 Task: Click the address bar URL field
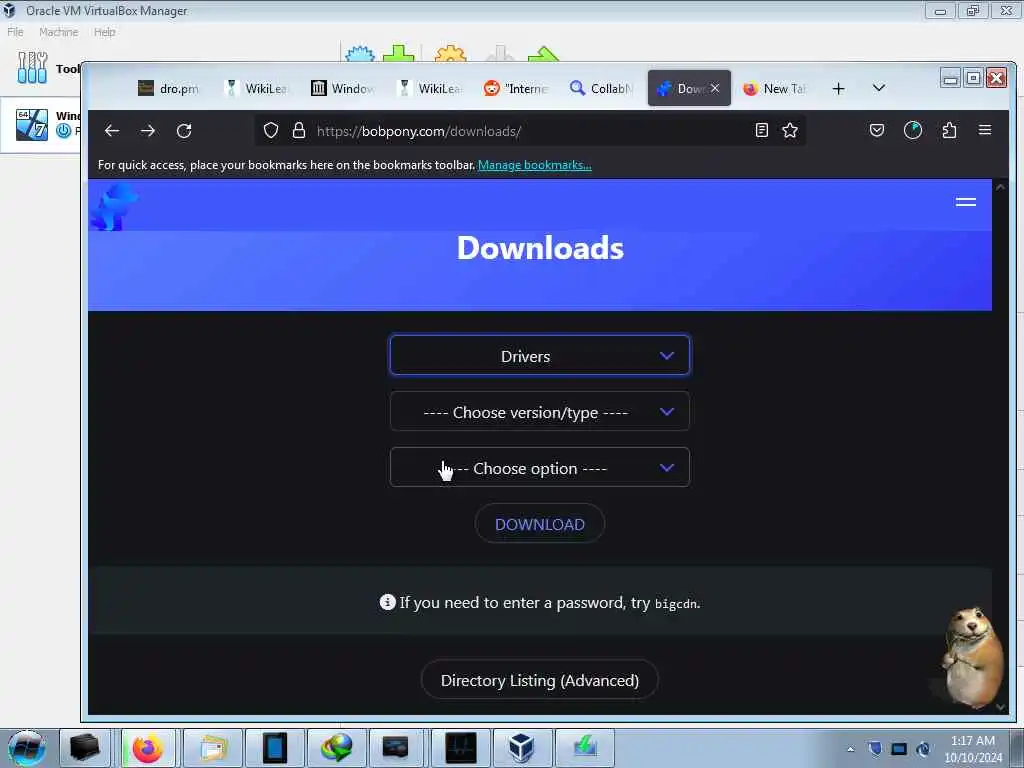(x=532, y=131)
